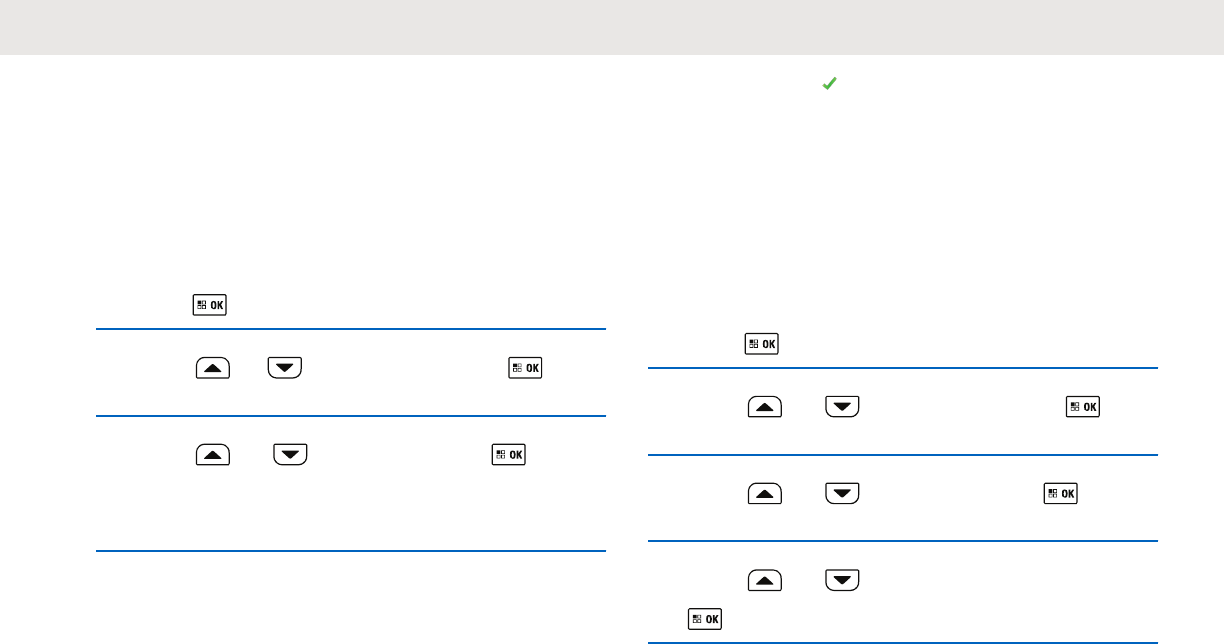Click the OK key in right column's second step

click(x=1083, y=408)
